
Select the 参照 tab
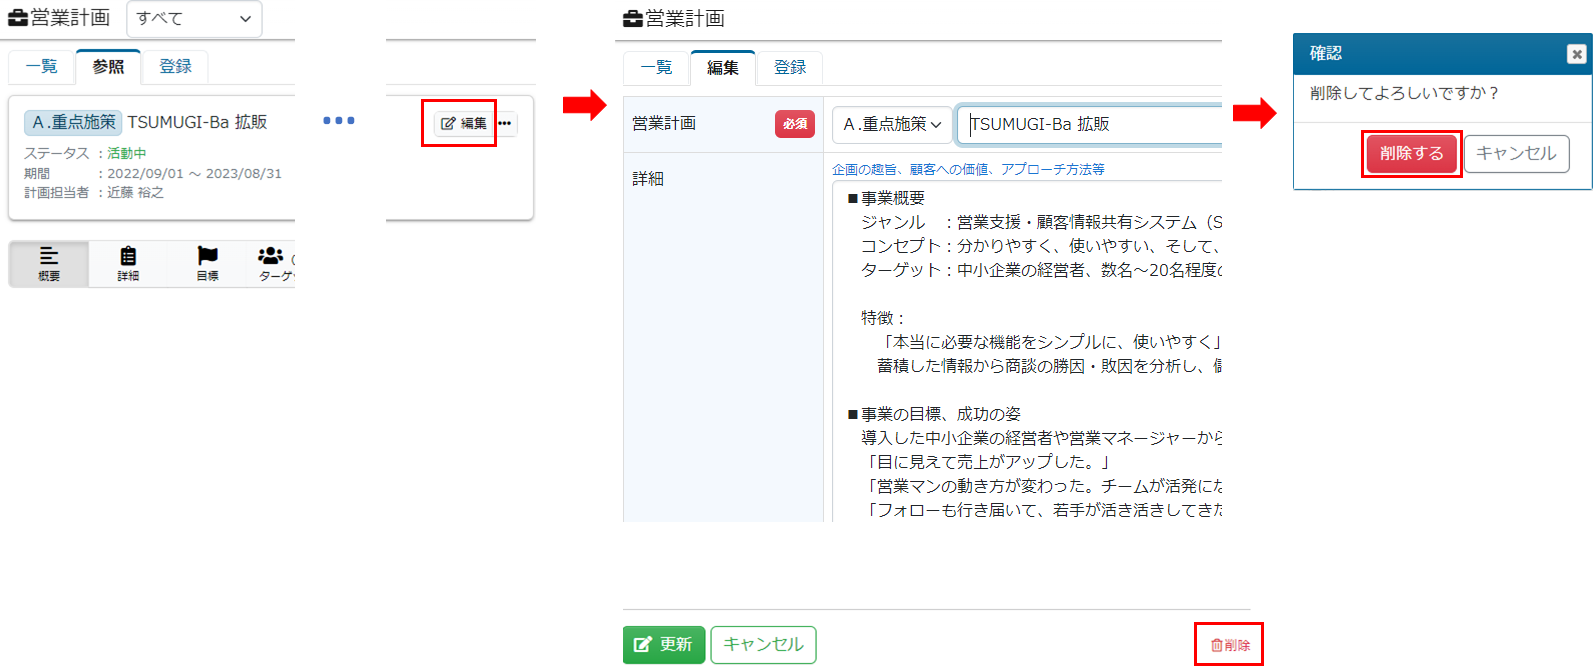point(108,67)
